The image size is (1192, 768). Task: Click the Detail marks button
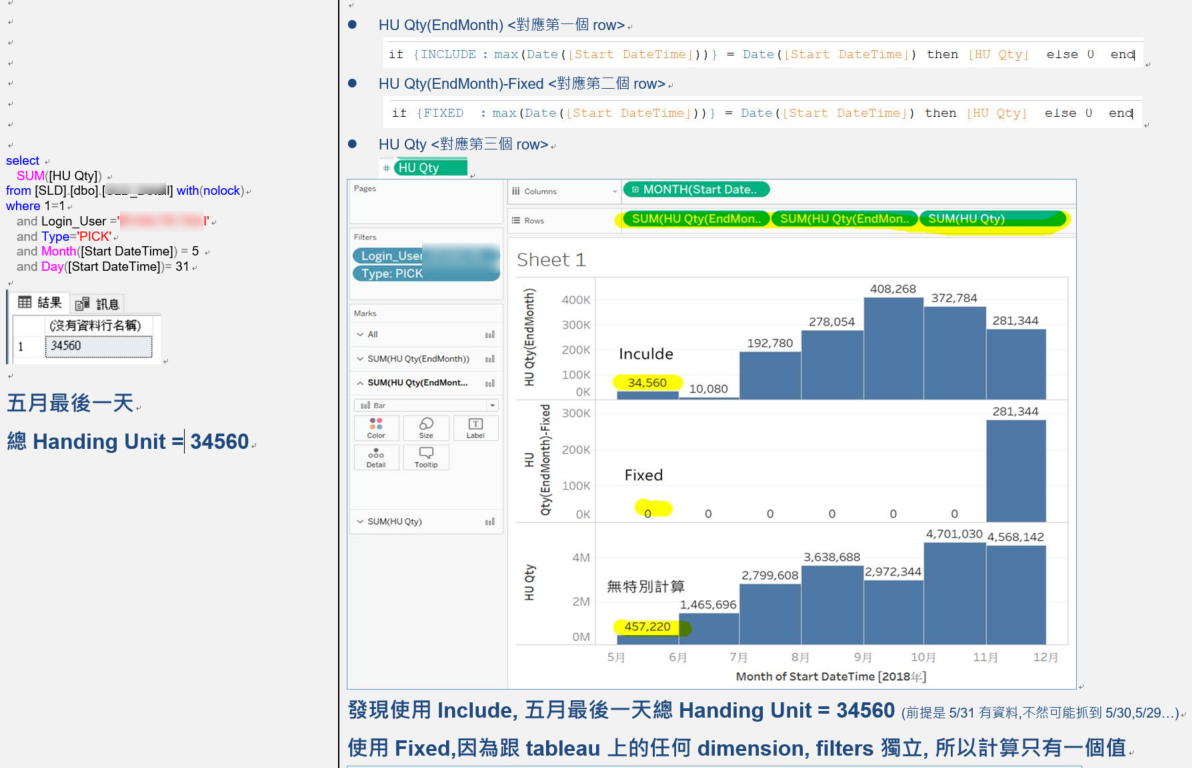[x=376, y=458]
